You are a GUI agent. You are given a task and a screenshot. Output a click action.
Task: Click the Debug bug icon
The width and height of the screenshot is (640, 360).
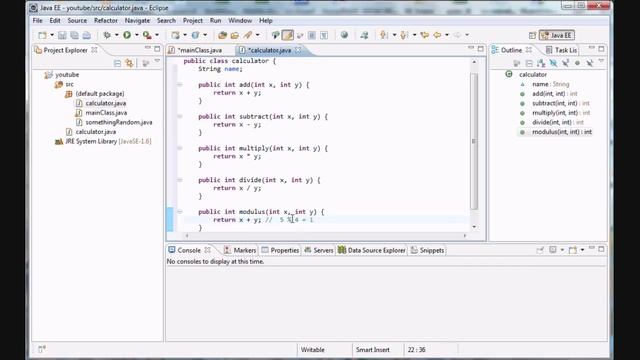point(107,35)
